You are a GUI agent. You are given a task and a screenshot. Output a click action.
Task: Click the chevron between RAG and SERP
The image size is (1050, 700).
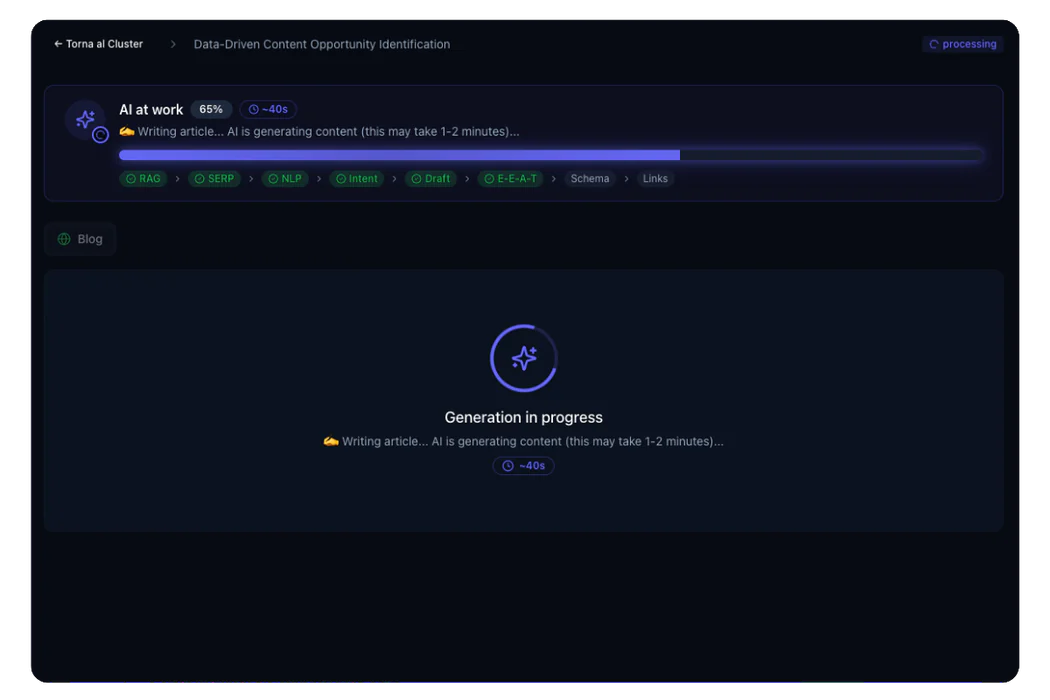click(x=178, y=179)
